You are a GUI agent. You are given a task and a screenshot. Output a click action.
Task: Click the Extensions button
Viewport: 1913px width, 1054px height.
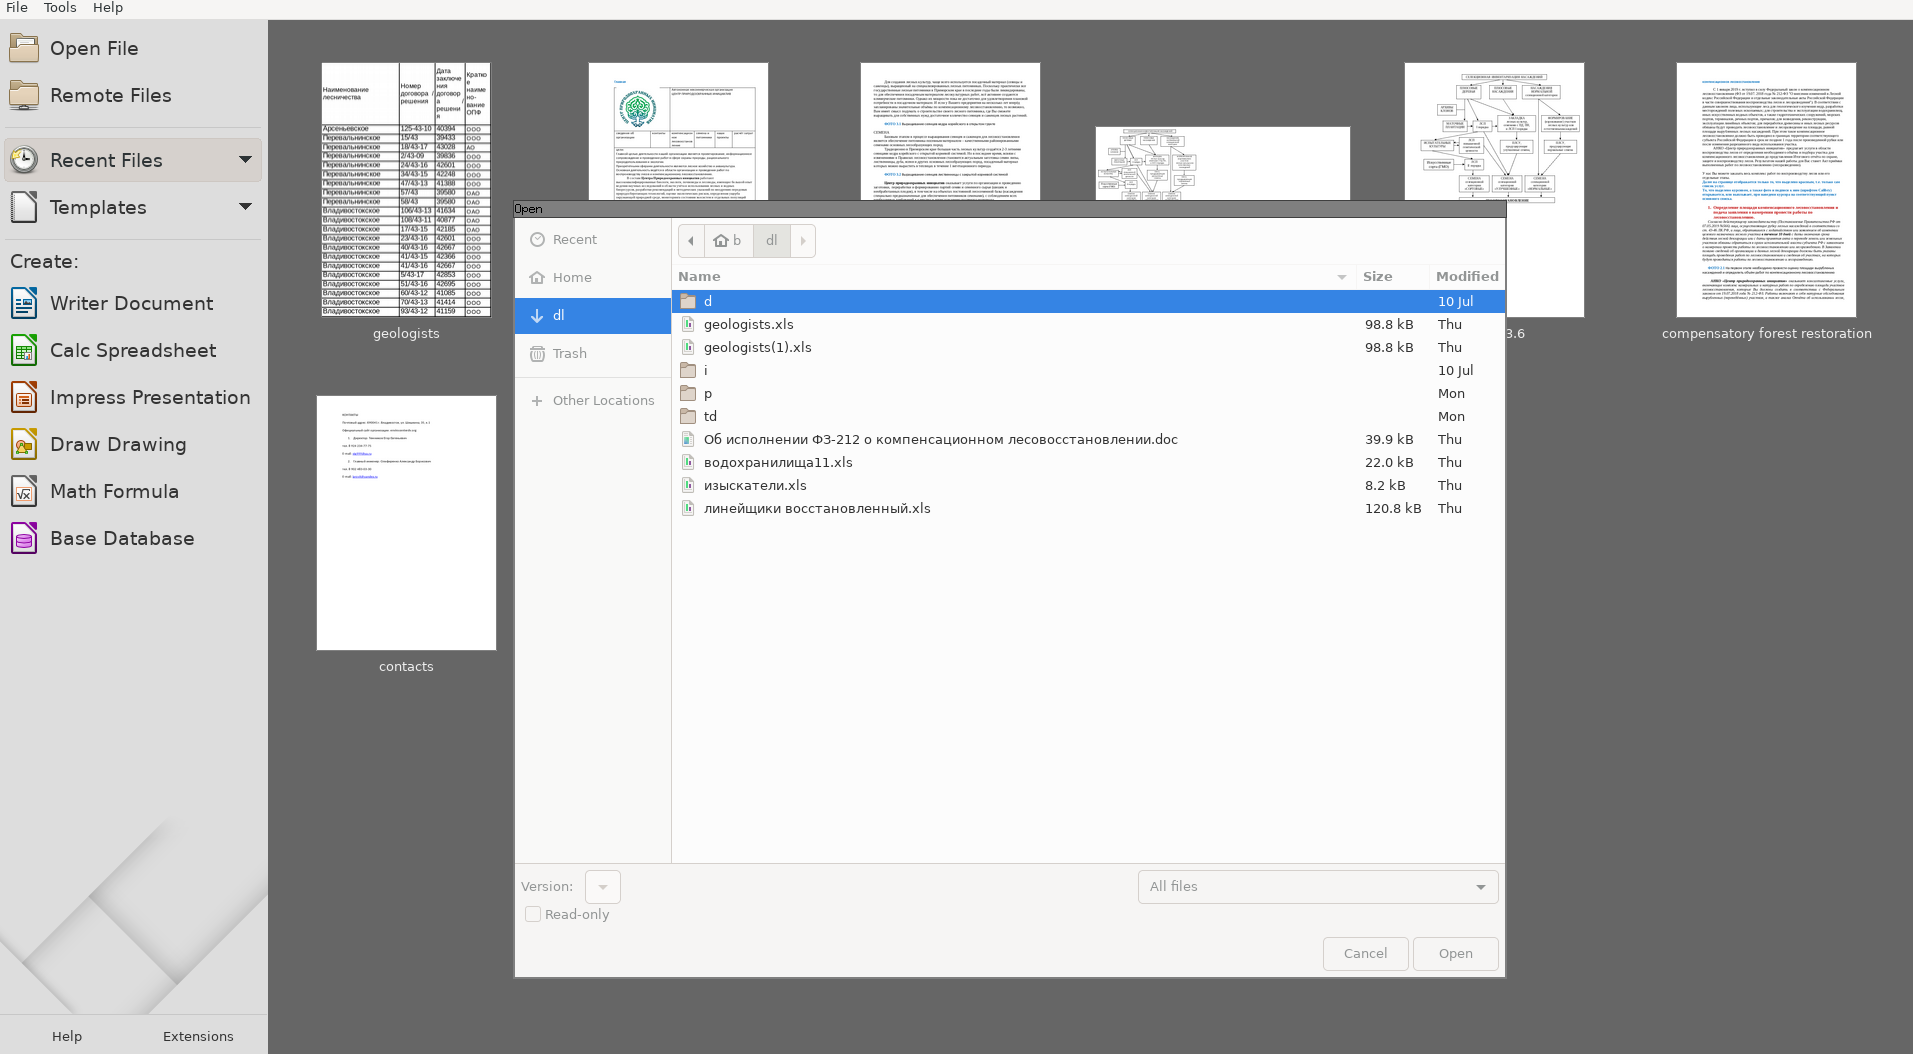[x=198, y=1037]
